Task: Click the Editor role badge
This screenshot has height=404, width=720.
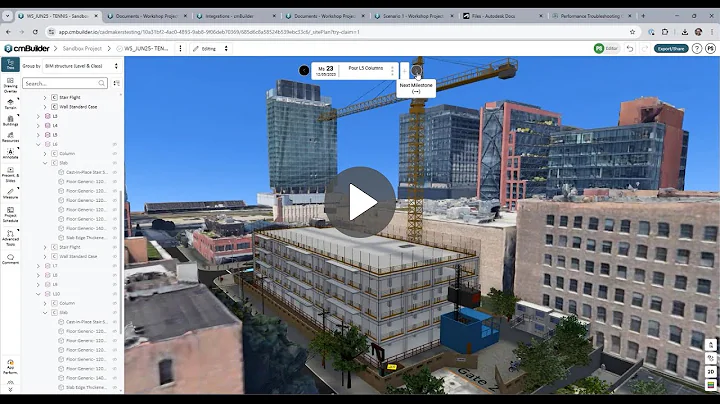Action: click(x=607, y=48)
